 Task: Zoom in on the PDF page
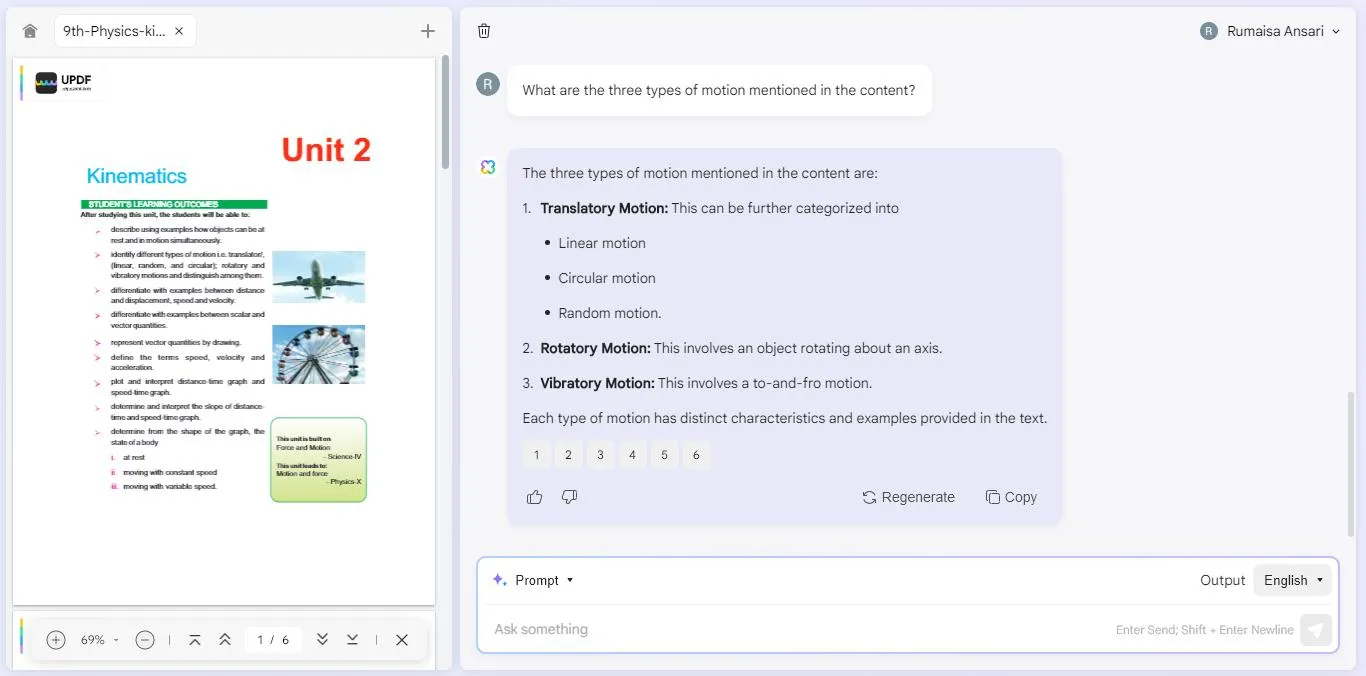pyautogui.click(x=56, y=640)
